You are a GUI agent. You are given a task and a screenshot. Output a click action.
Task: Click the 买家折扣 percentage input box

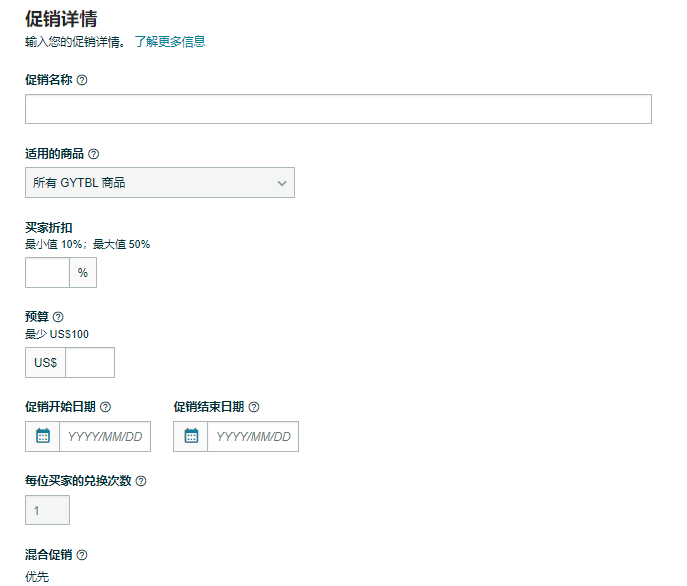click(x=47, y=273)
